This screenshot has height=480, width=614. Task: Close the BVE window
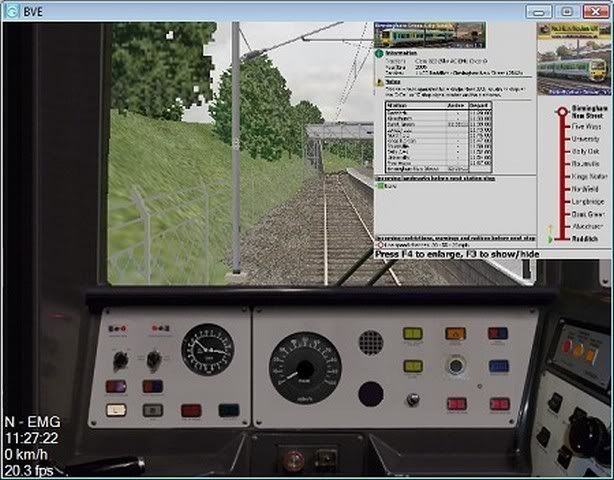(x=596, y=12)
